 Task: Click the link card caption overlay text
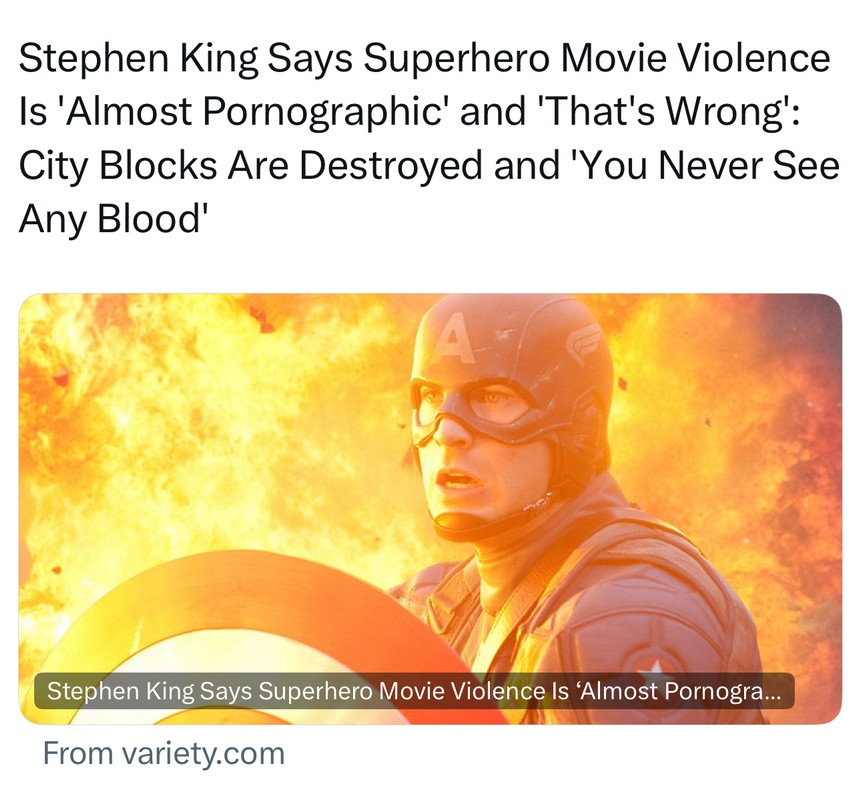[413, 691]
